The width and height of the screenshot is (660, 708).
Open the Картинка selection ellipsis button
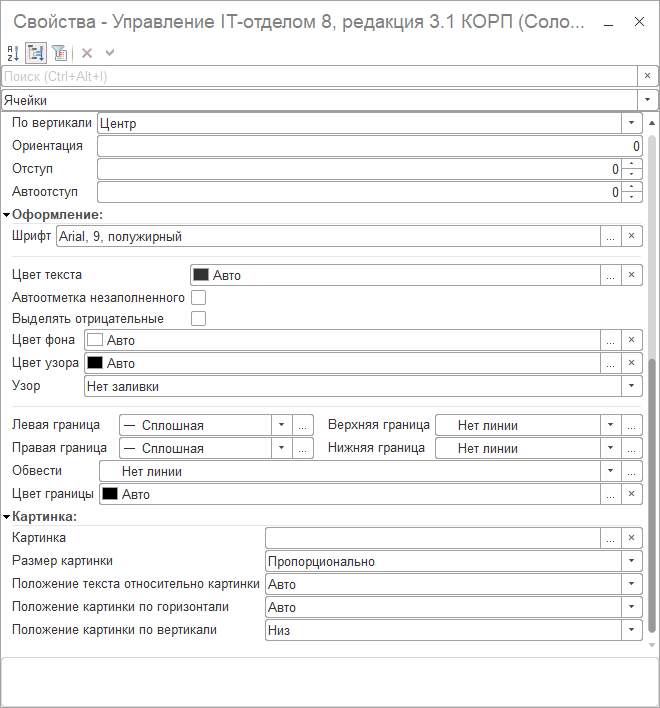point(610,539)
